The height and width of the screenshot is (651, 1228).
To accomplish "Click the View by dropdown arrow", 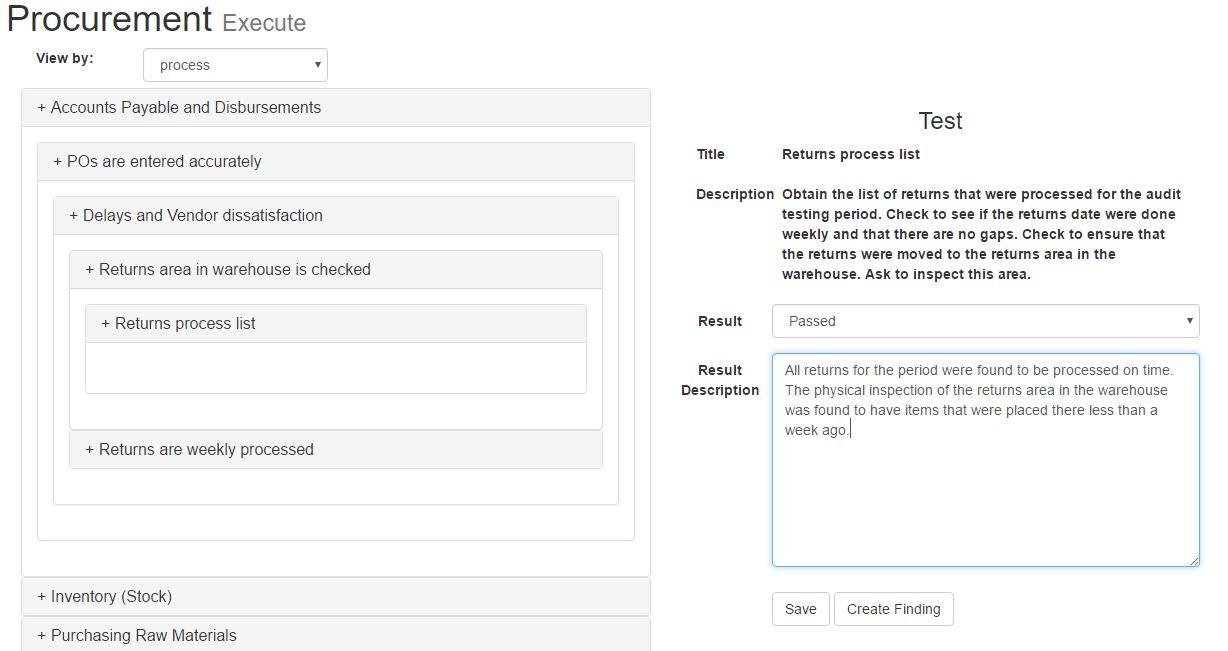I will [x=317, y=64].
